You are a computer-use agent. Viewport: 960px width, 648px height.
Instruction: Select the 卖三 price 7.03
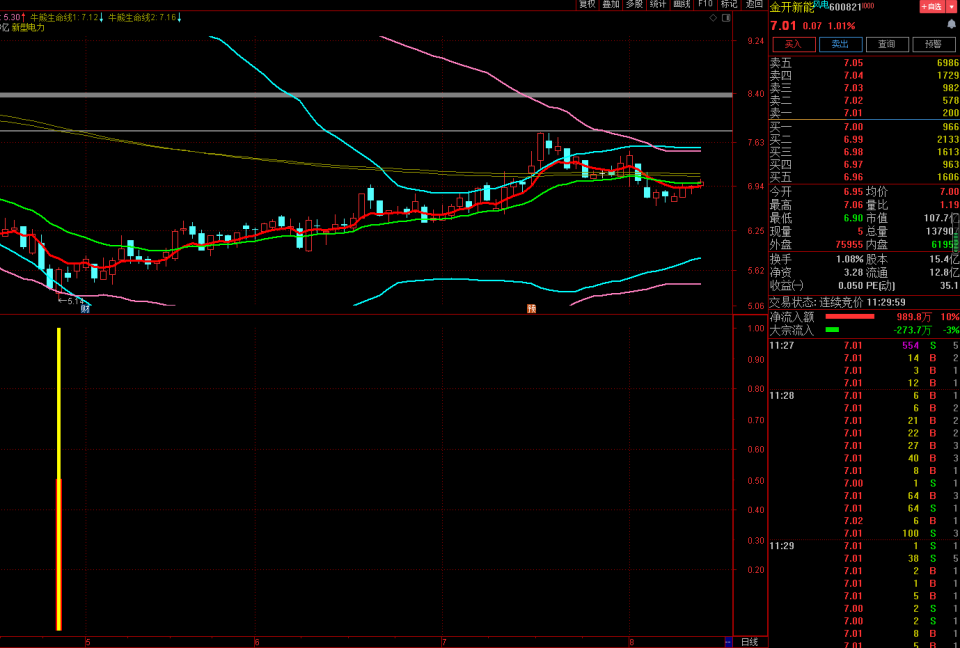[853, 88]
